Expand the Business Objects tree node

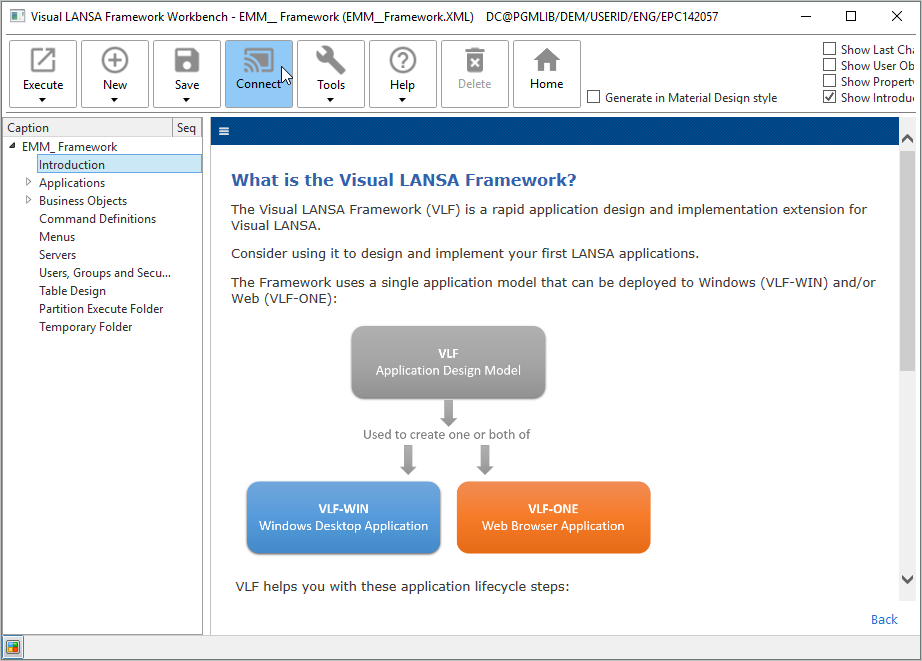[28, 201]
